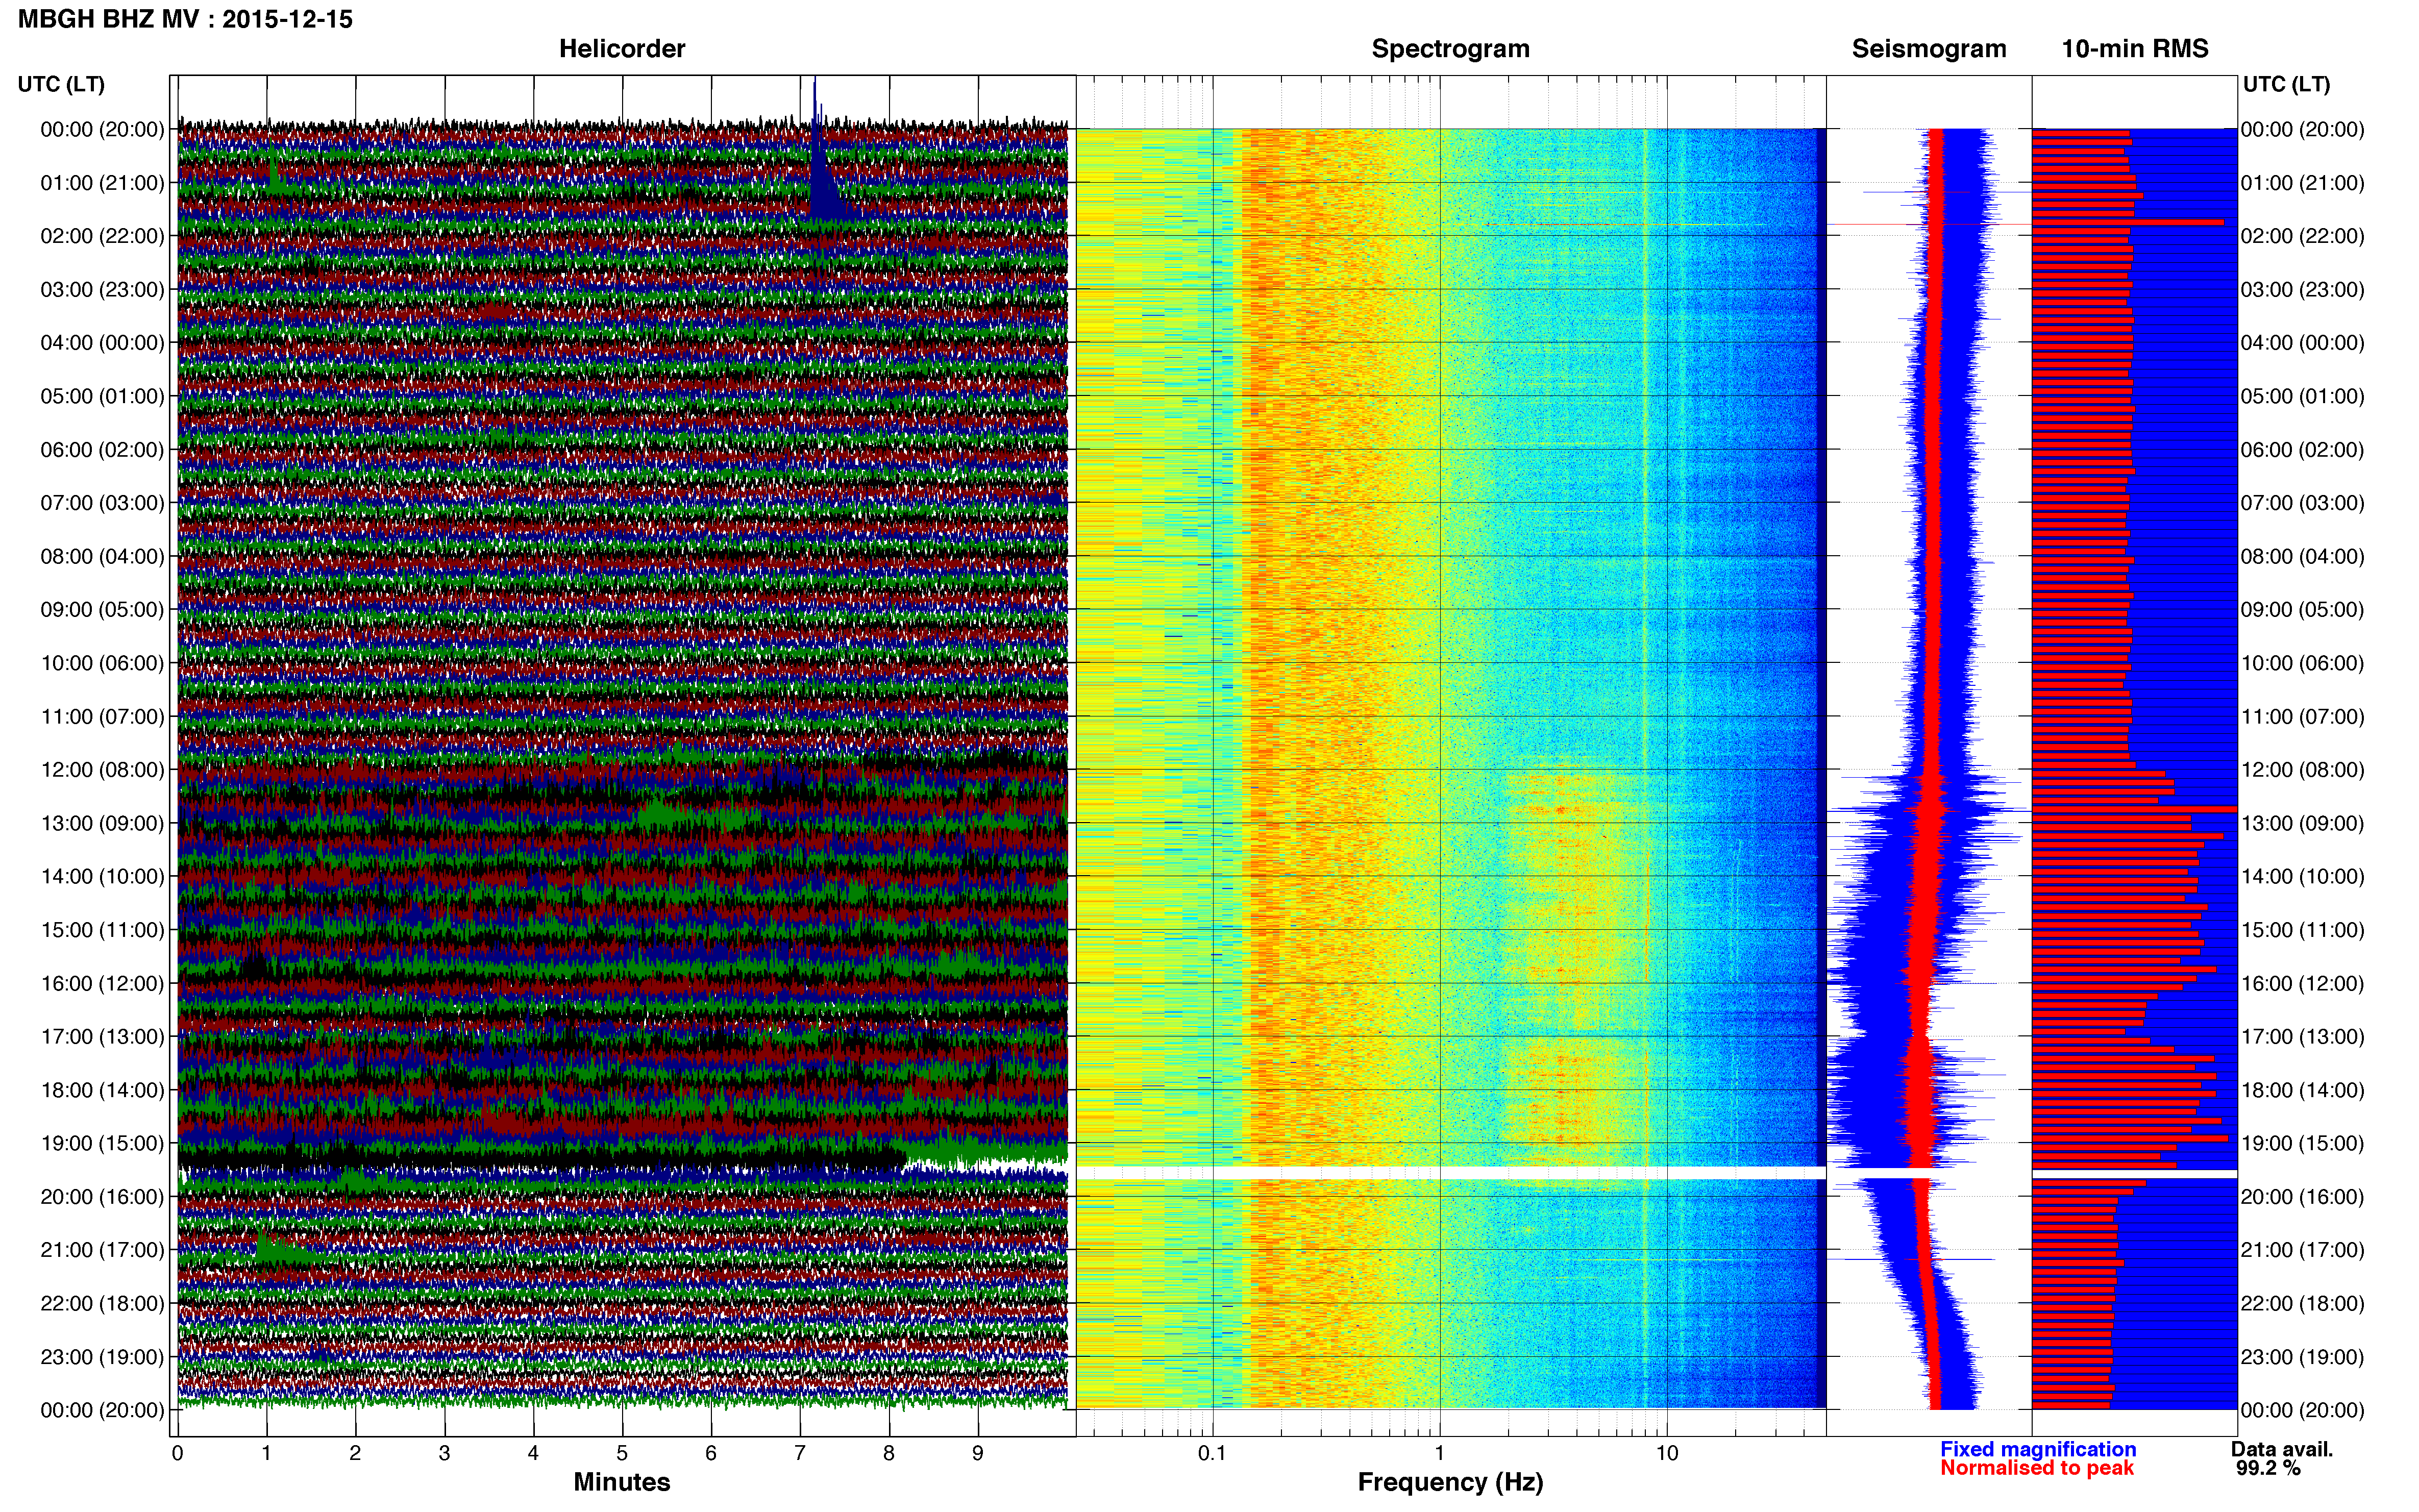Click the Frequency (Hz) axis label
Image resolution: width=2419 pixels, height=1512 pixels.
click(x=1450, y=1482)
